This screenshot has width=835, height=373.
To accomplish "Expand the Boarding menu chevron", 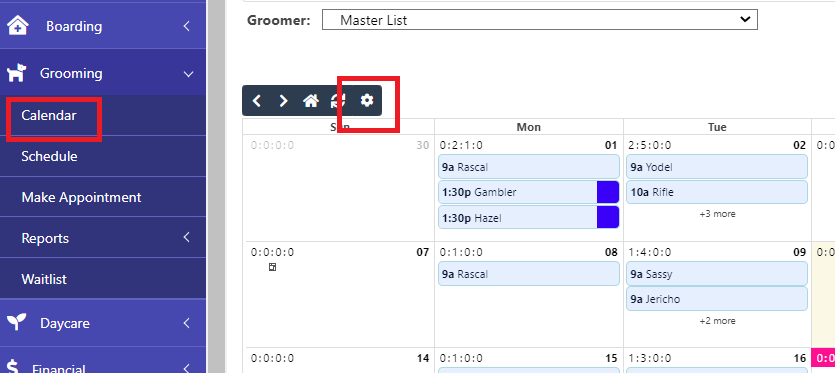I will [x=186, y=26].
